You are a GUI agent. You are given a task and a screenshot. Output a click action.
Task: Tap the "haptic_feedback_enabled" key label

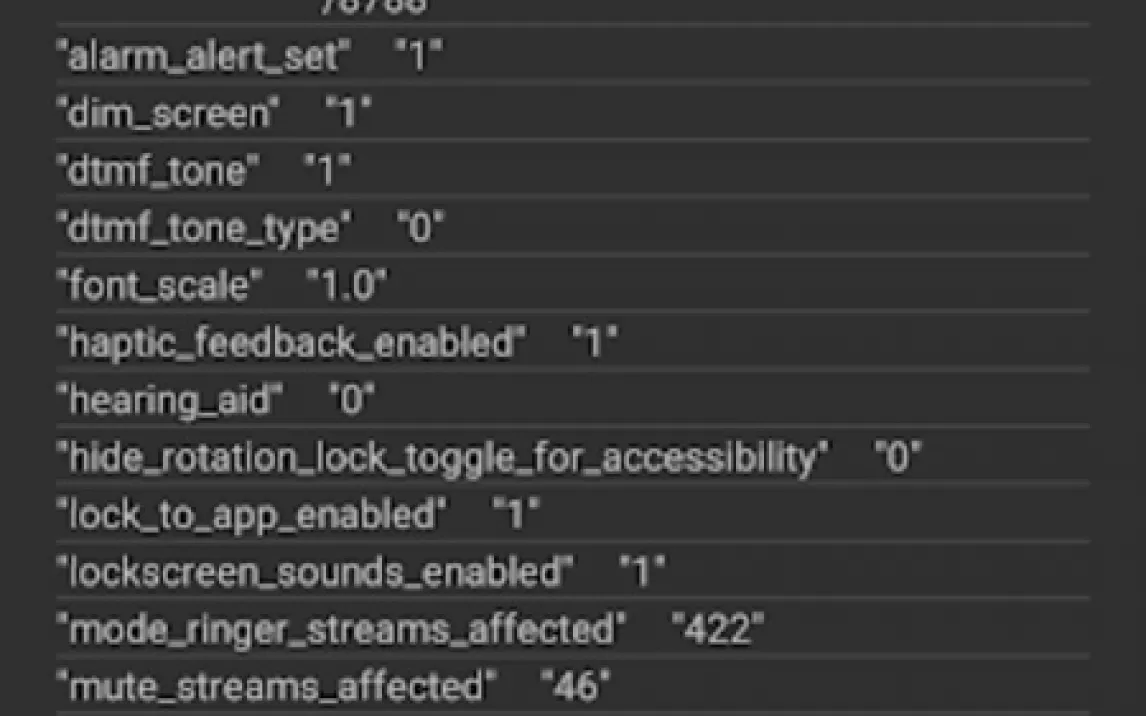point(291,343)
